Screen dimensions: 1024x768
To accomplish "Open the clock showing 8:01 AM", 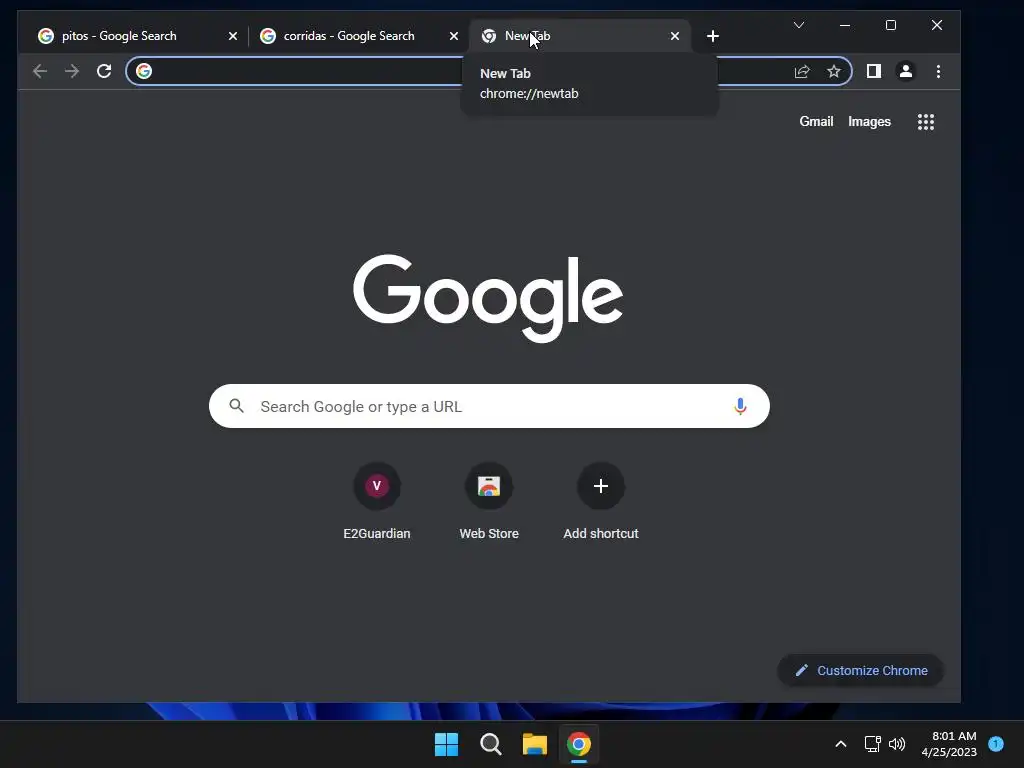I will point(949,744).
